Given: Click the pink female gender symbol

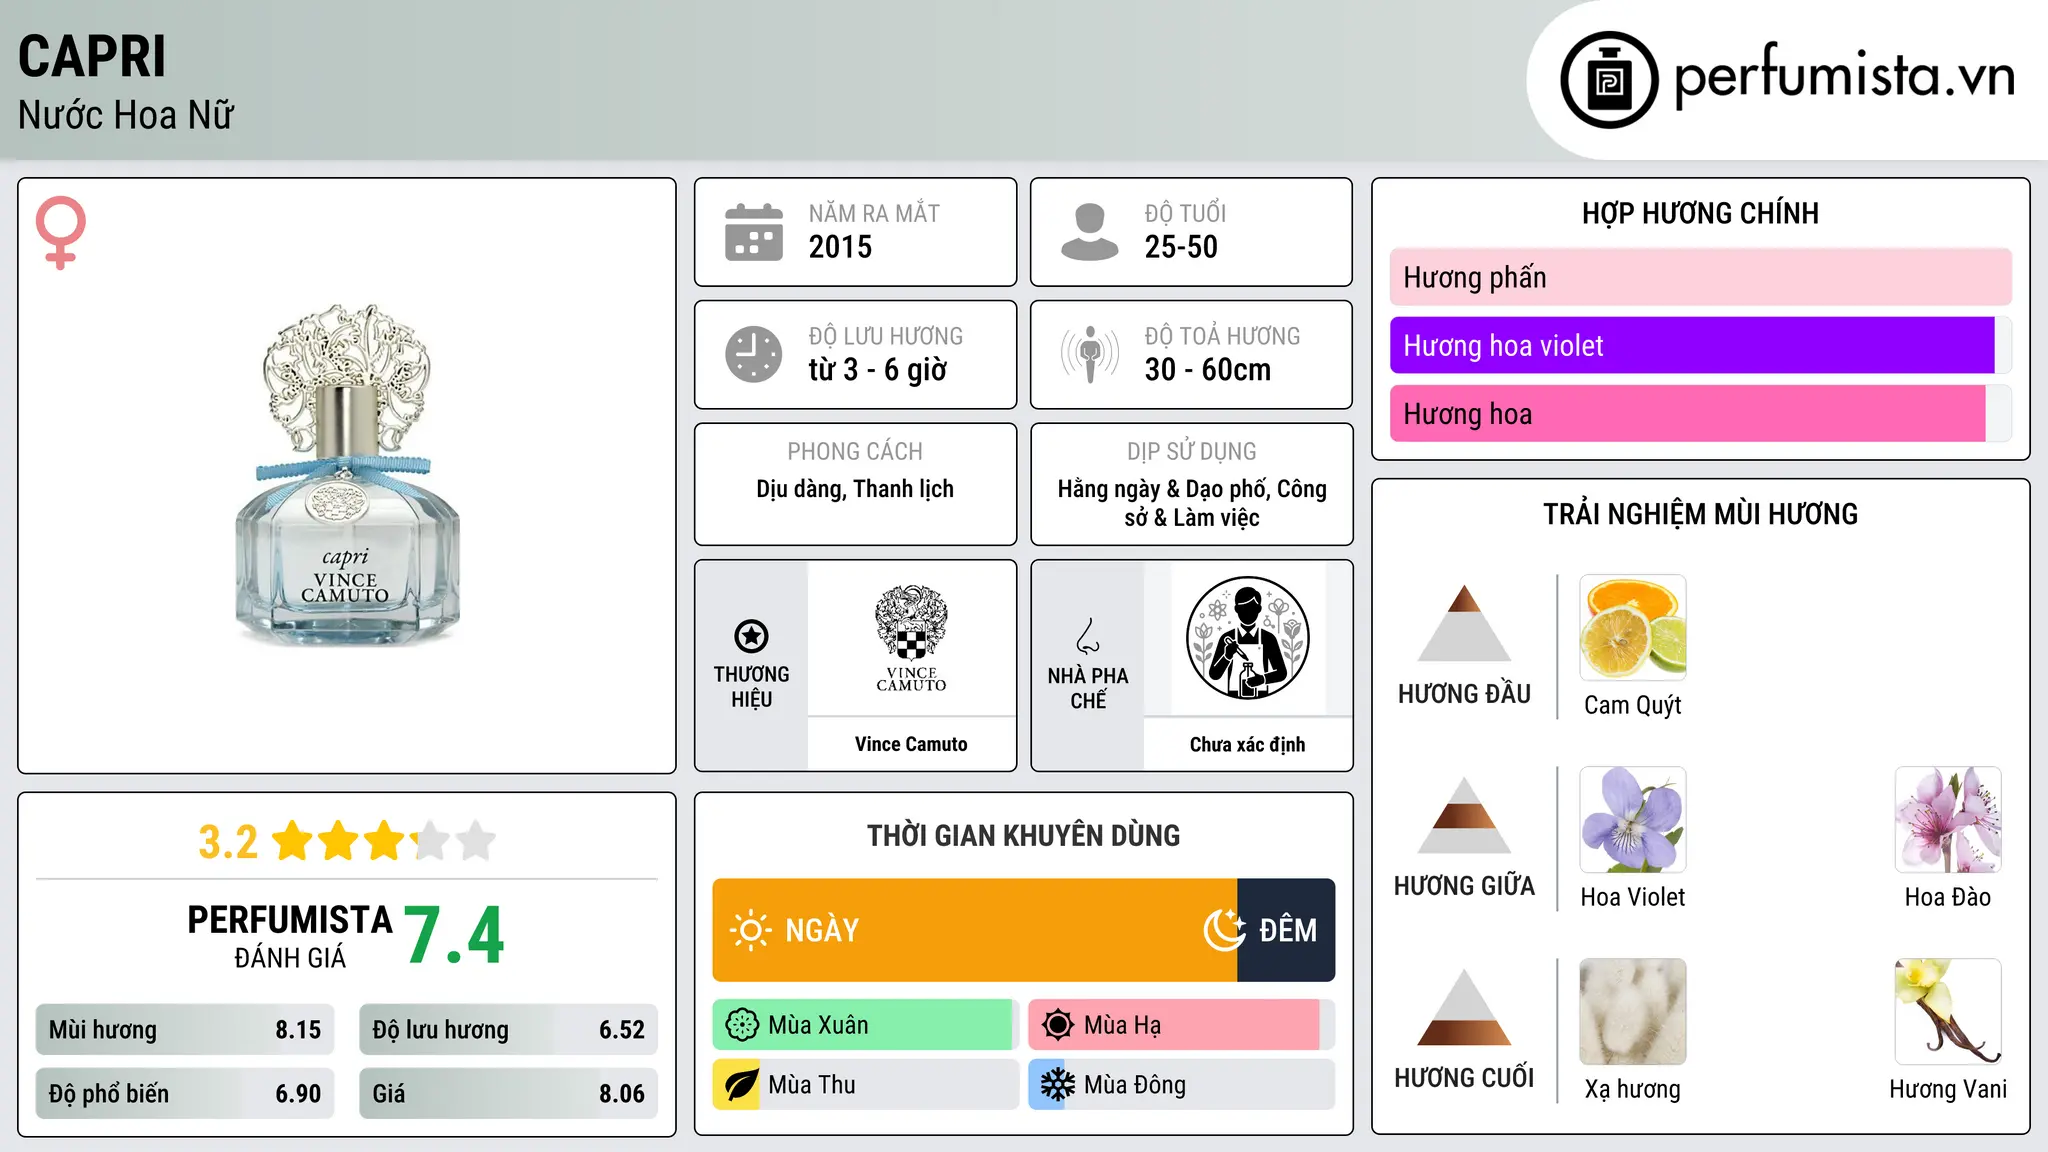Looking at the screenshot, I should [x=61, y=232].
